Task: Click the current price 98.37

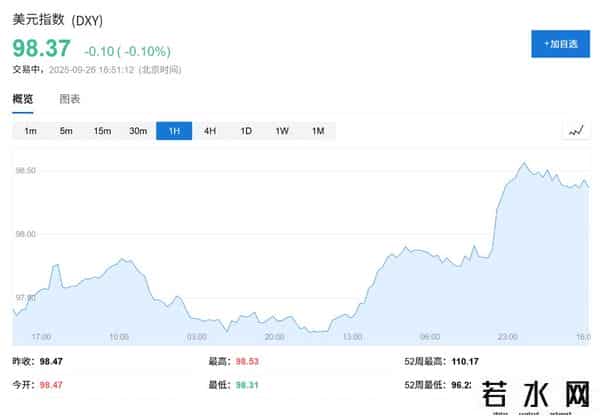Action: point(41,49)
